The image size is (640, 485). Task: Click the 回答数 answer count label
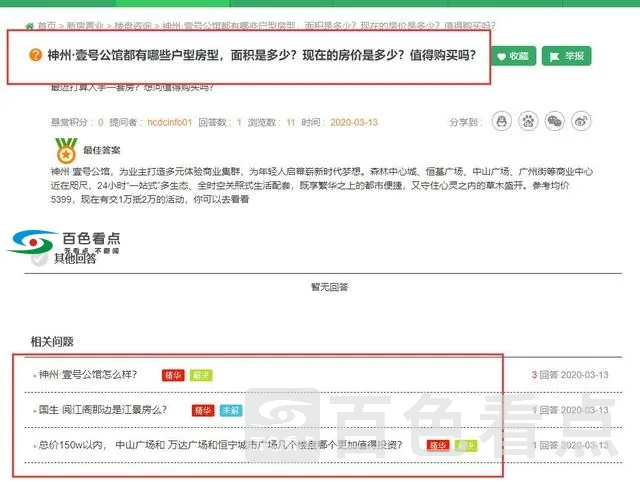tap(215, 122)
